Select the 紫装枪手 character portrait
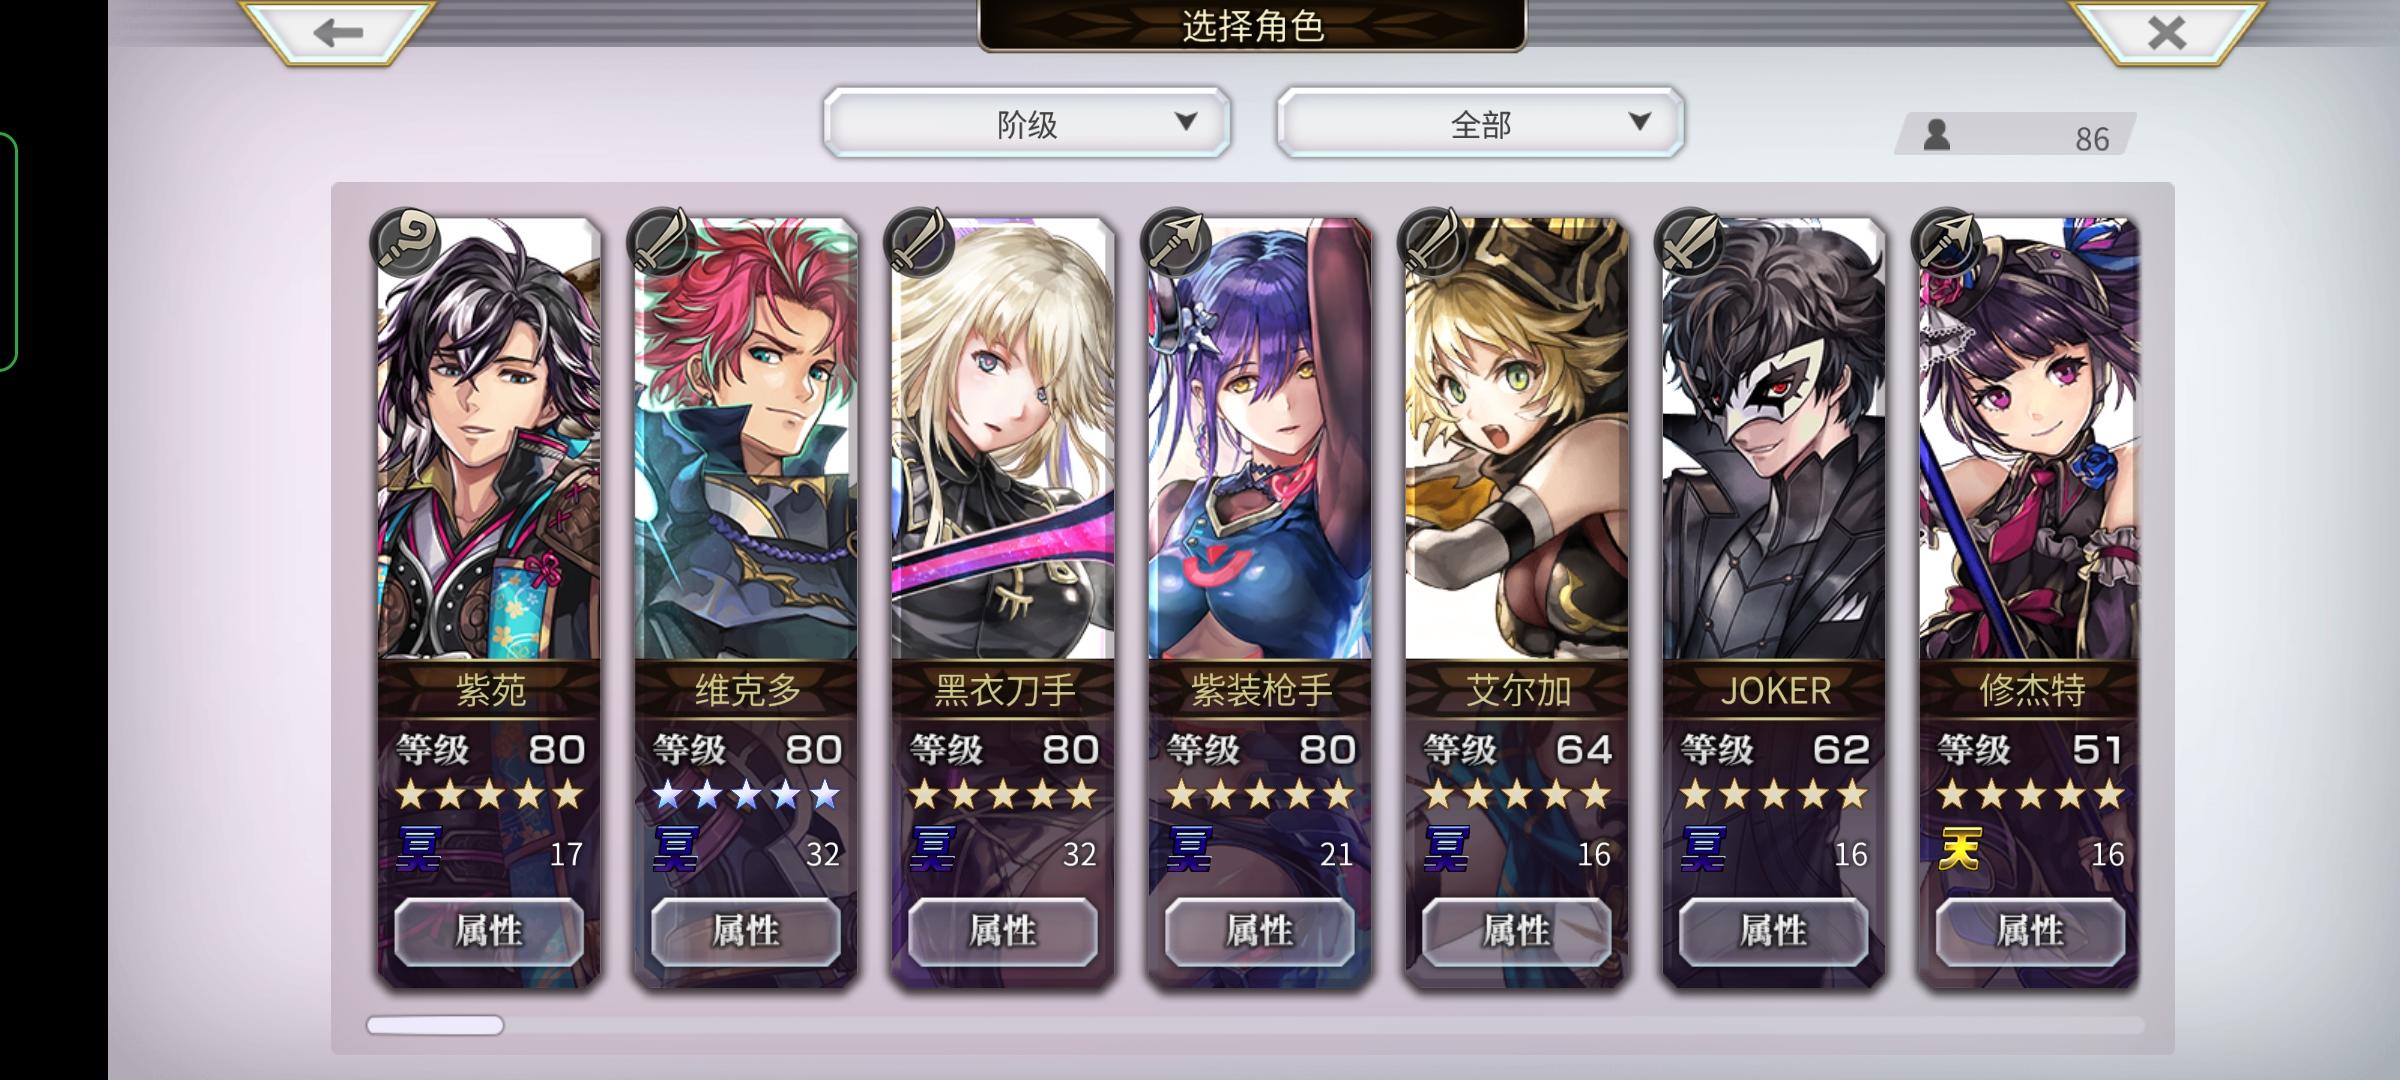 point(1260,440)
